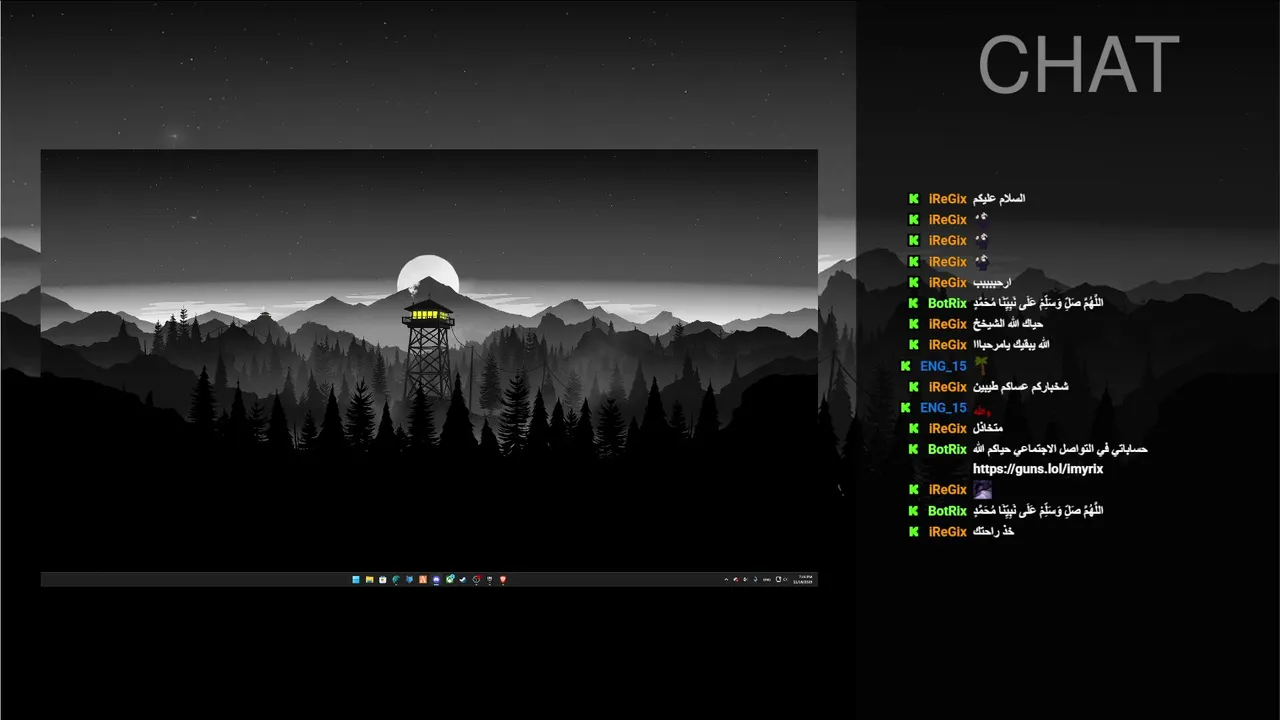Click the palm tree emote from ENG_15
This screenshot has height=720, width=1280.
(x=981, y=366)
